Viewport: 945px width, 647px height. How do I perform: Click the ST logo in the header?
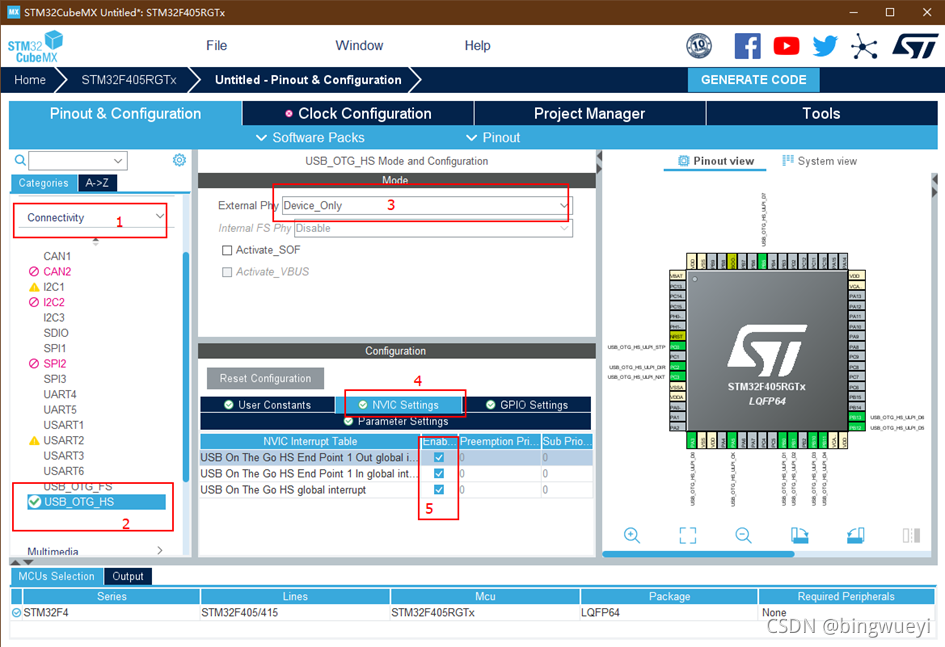click(915, 46)
